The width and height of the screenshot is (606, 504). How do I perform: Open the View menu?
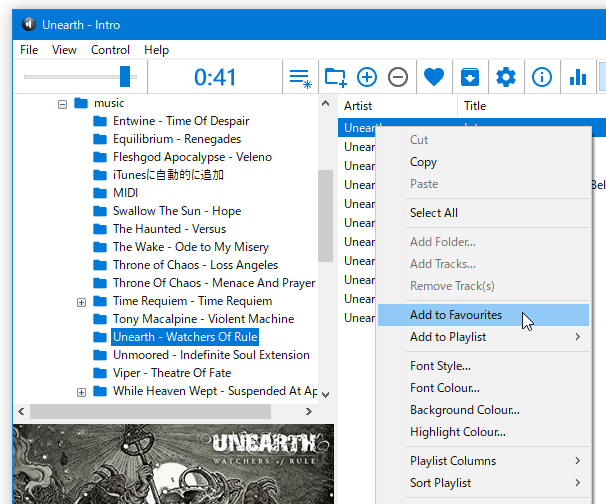(64, 50)
